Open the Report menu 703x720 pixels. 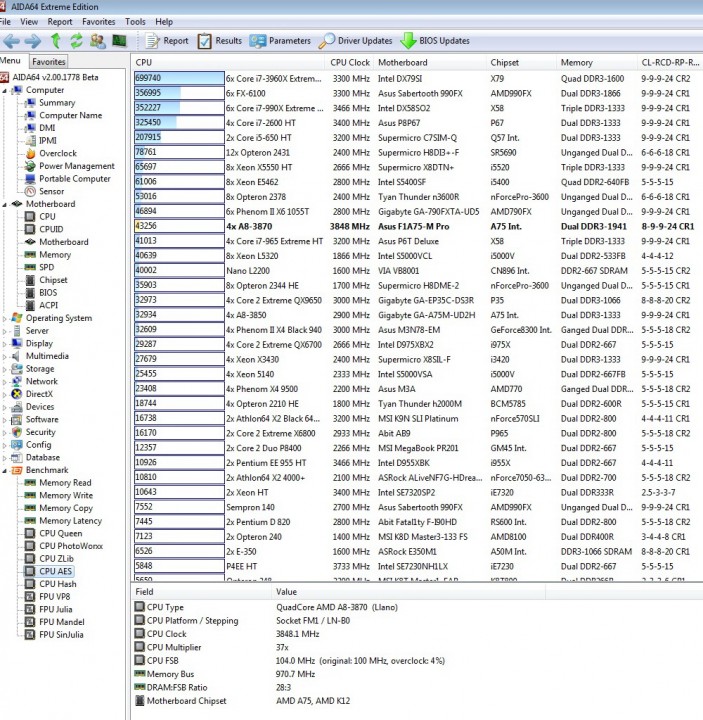[x=60, y=22]
